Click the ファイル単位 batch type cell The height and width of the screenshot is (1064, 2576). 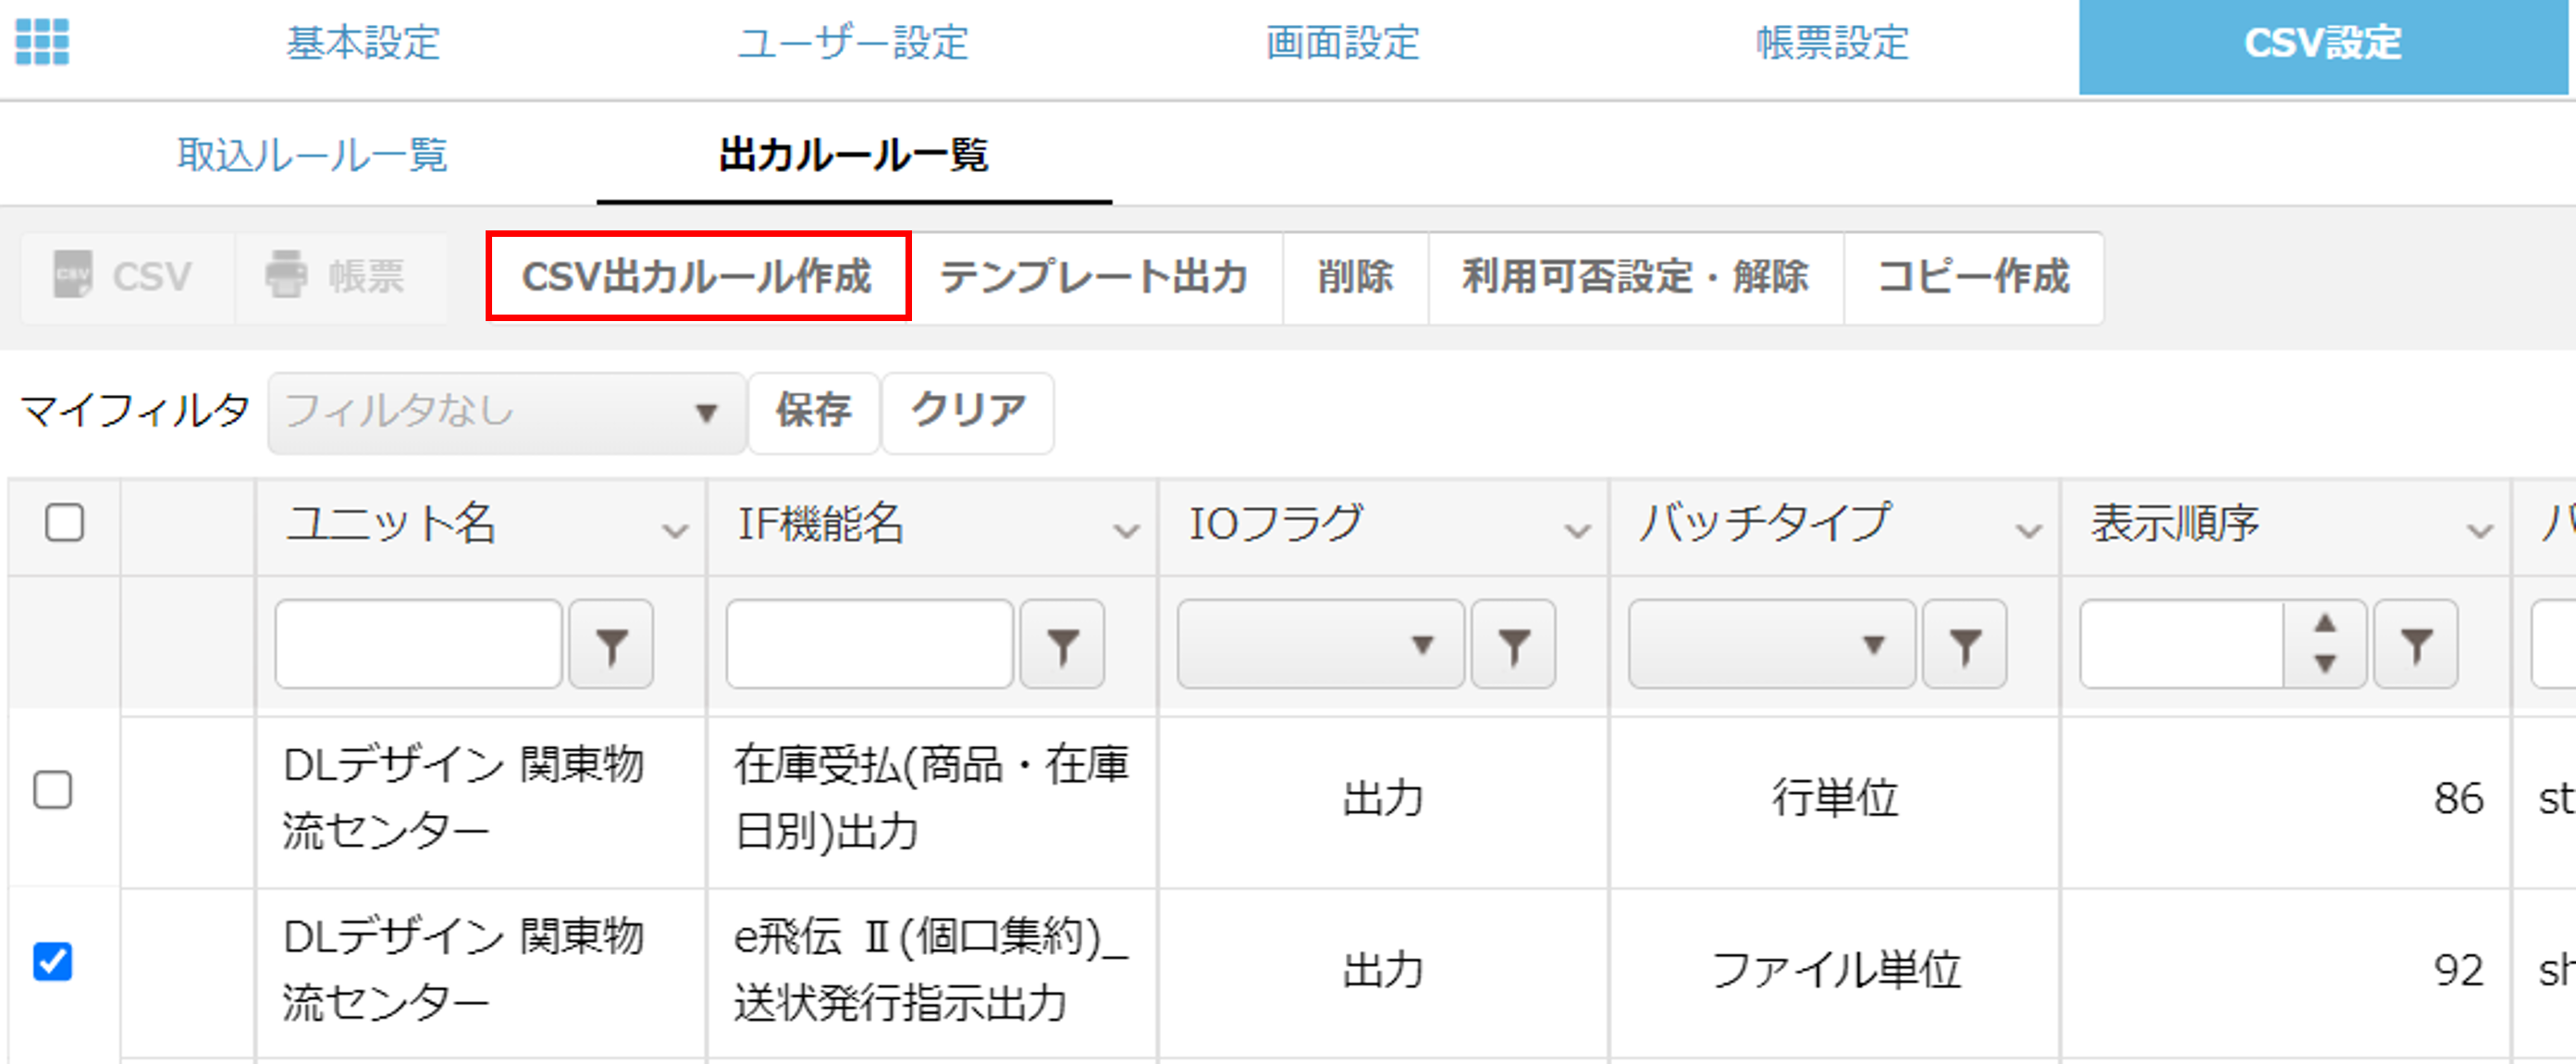click(x=1835, y=972)
